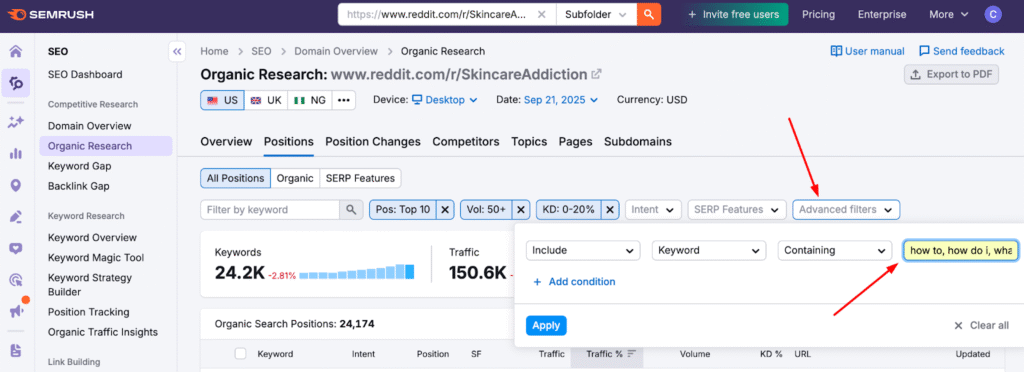Open Enterprise in top bar
This screenshot has width=1024, height=372.
[882, 14]
